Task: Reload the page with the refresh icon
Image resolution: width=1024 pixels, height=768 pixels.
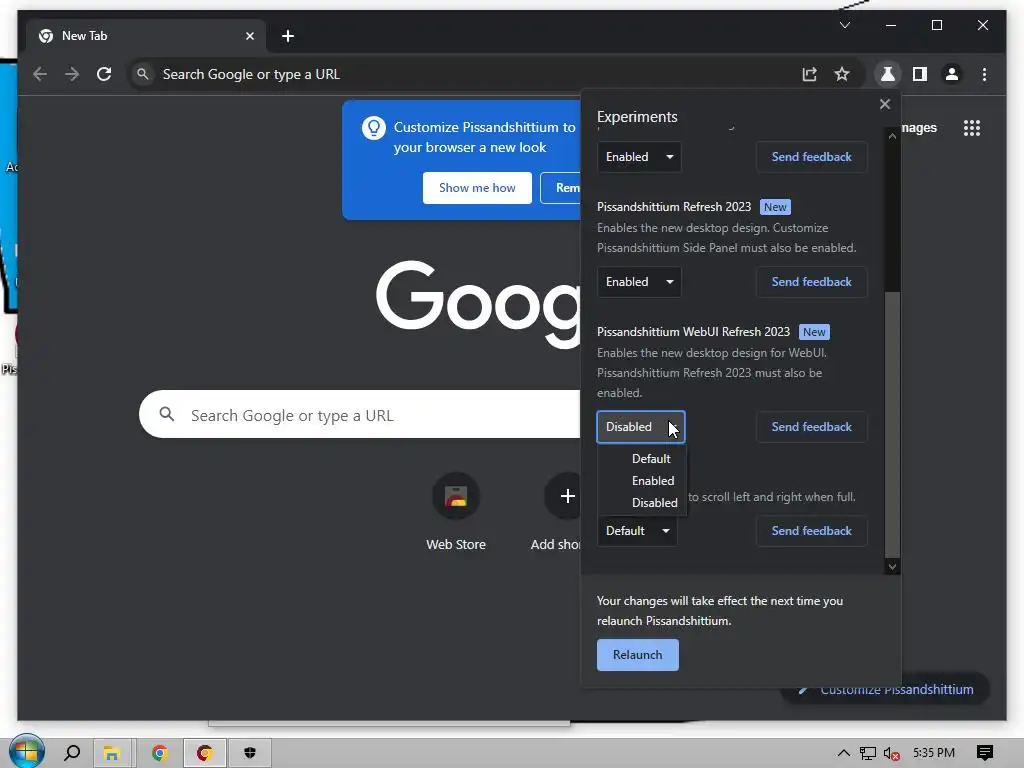Action: (104, 74)
